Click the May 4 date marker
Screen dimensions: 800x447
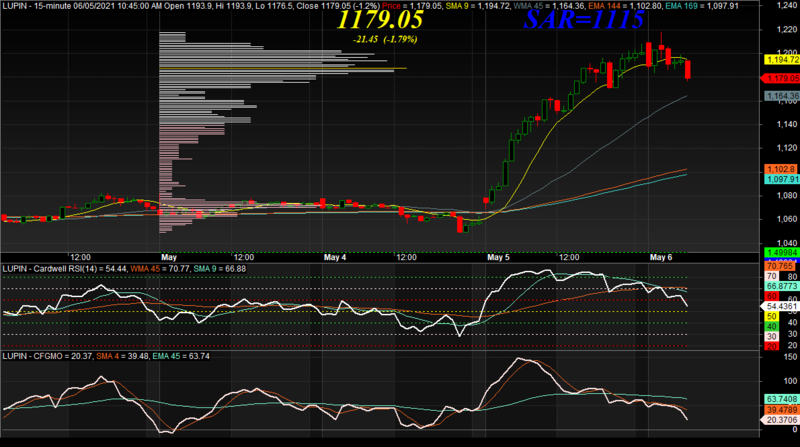[x=335, y=258]
